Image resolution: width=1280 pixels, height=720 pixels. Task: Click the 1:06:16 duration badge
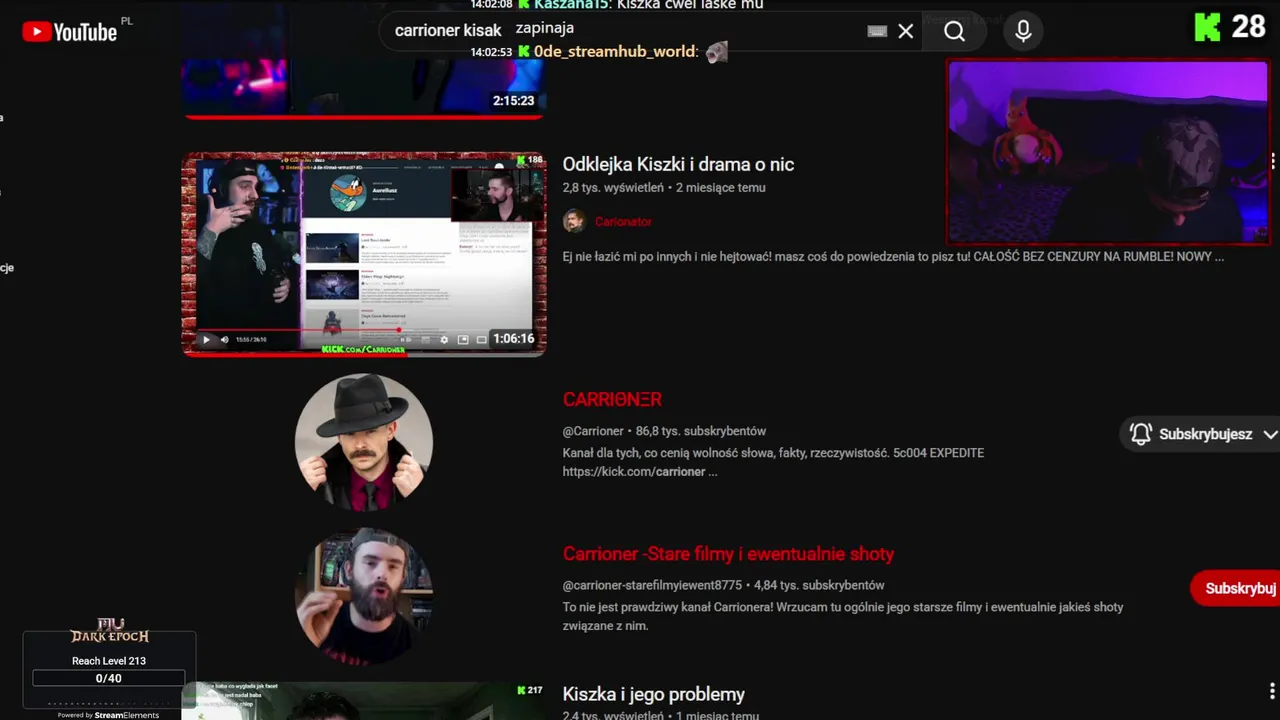pyautogui.click(x=514, y=339)
